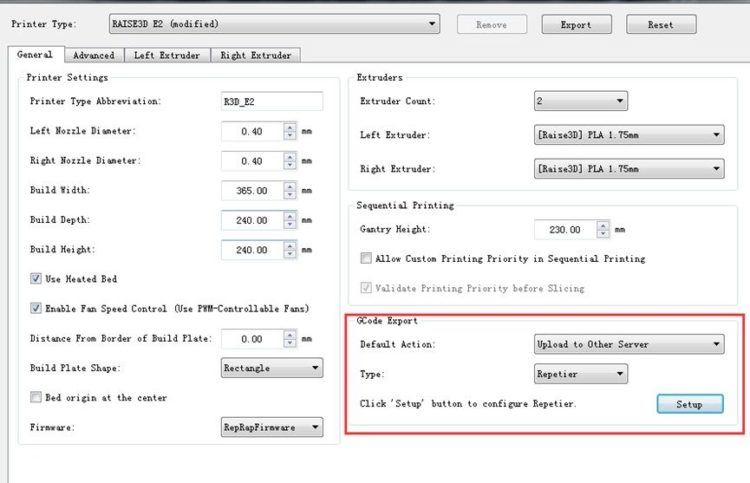The width and height of the screenshot is (750, 483).
Task: Adjust the Gantry Height stepper arrows
Action: click(603, 230)
